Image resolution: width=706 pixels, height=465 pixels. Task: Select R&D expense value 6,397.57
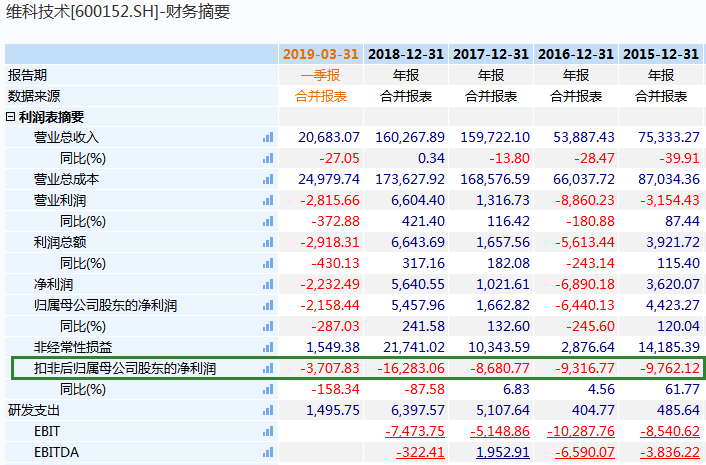pos(418,410)
